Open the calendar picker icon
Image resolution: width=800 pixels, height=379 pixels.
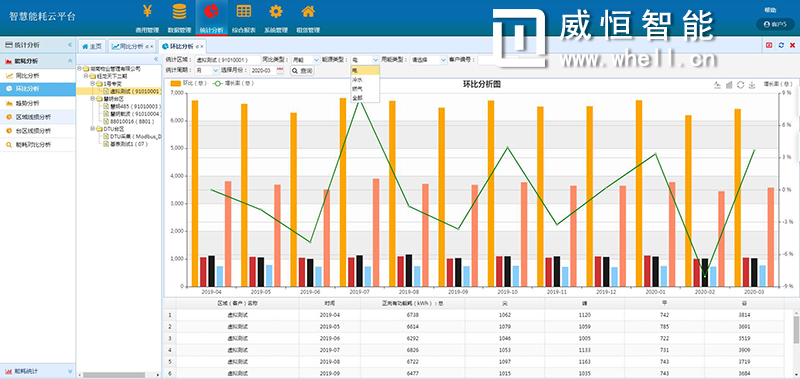[280, 71]
